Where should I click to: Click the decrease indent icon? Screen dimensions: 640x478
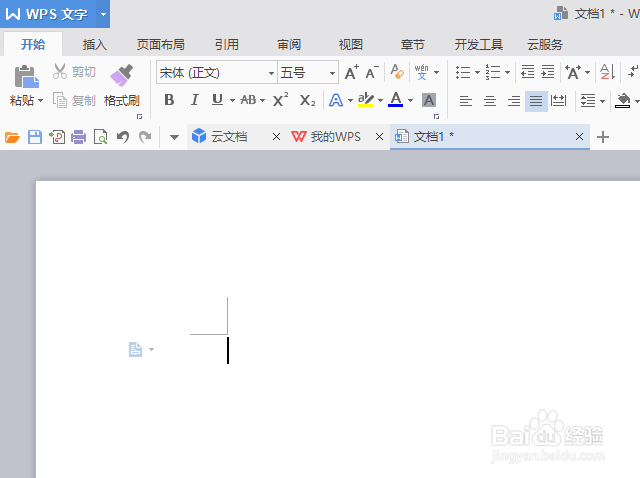[528, 72]
